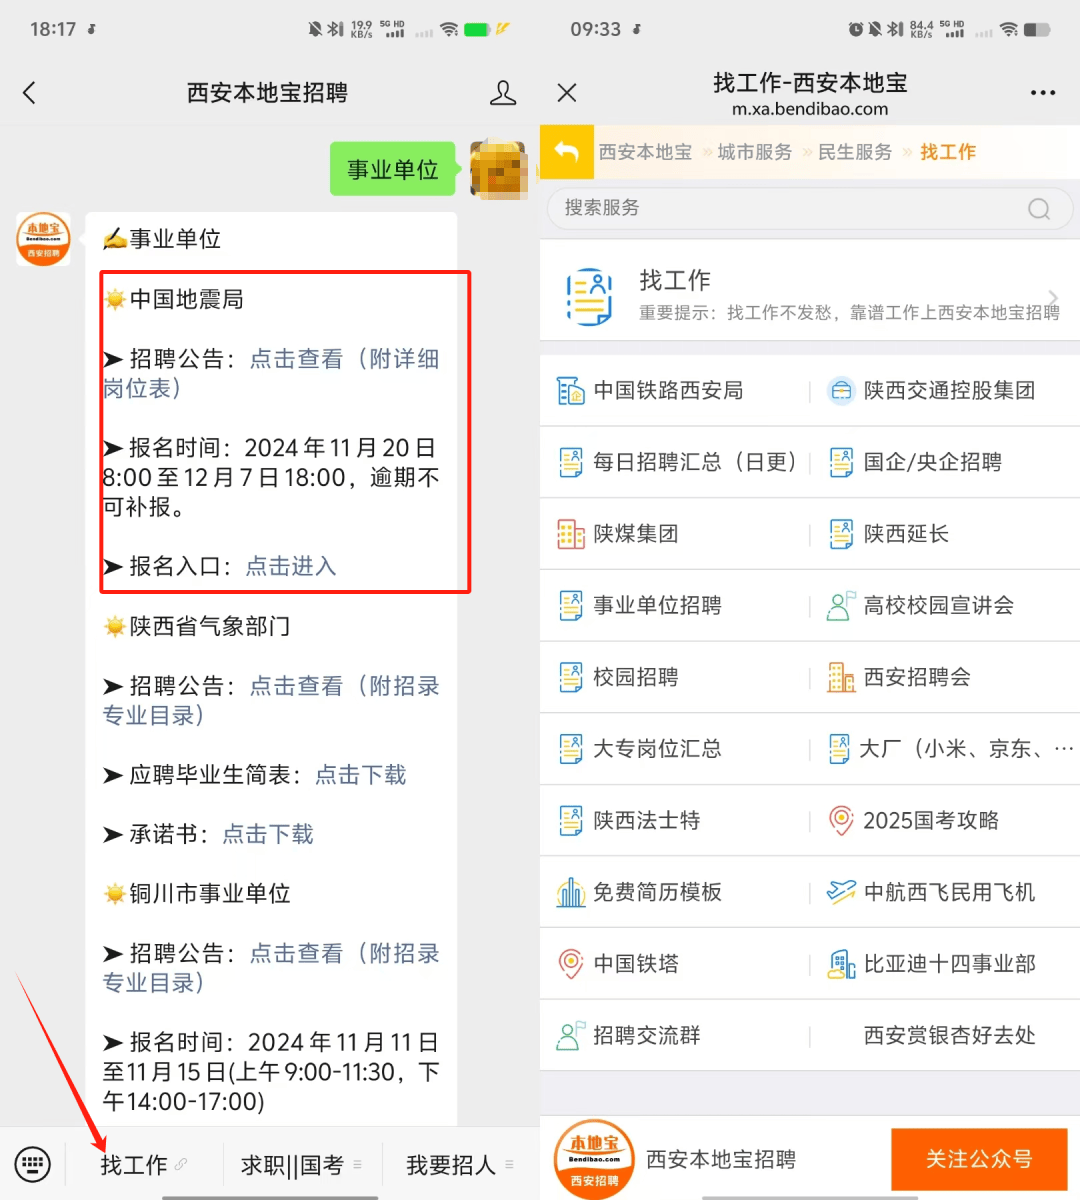Tap 每日招聘汇总 icon
The height and width of the screenshot is (1200, 1080).
point(570,462)
